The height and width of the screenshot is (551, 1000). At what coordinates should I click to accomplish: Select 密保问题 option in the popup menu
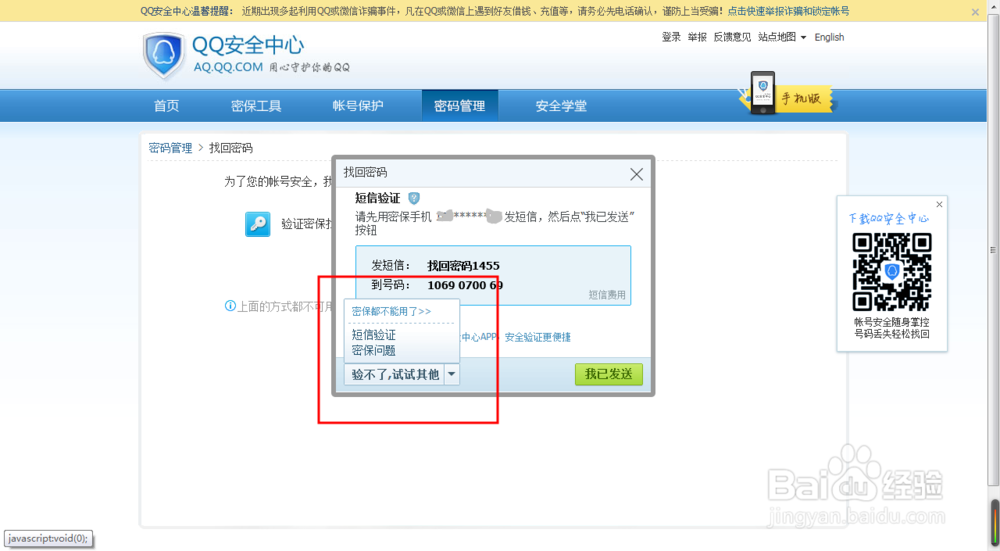coord(374,350)
